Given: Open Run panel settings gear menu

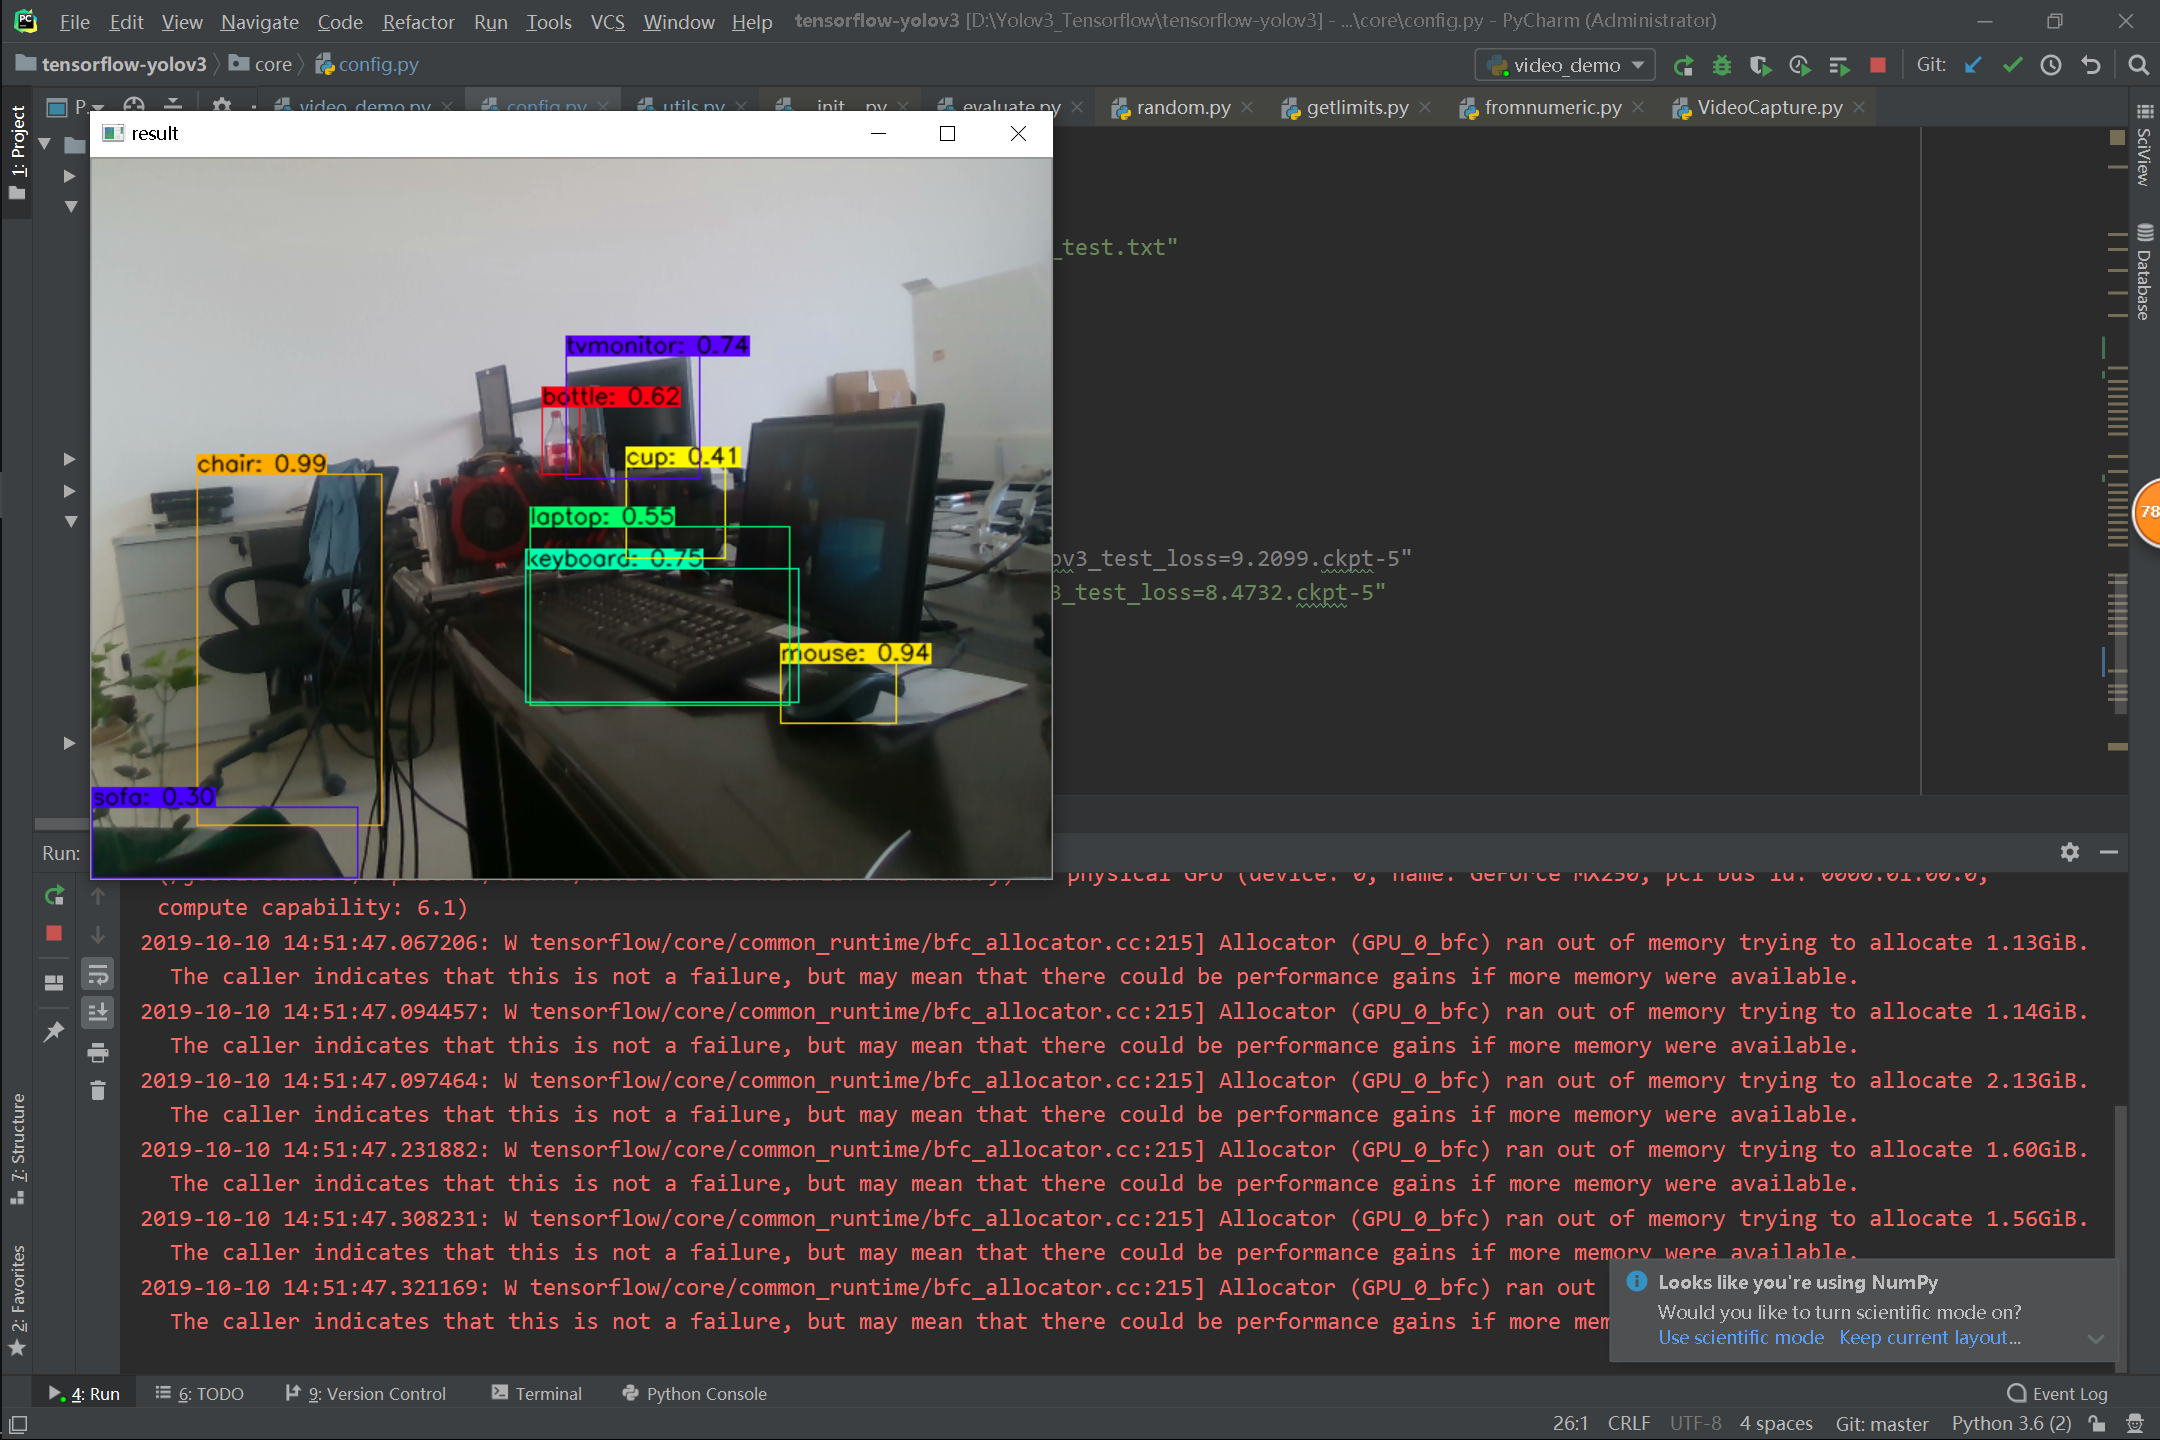Looking at the screenshot, I should [2069, 852].
